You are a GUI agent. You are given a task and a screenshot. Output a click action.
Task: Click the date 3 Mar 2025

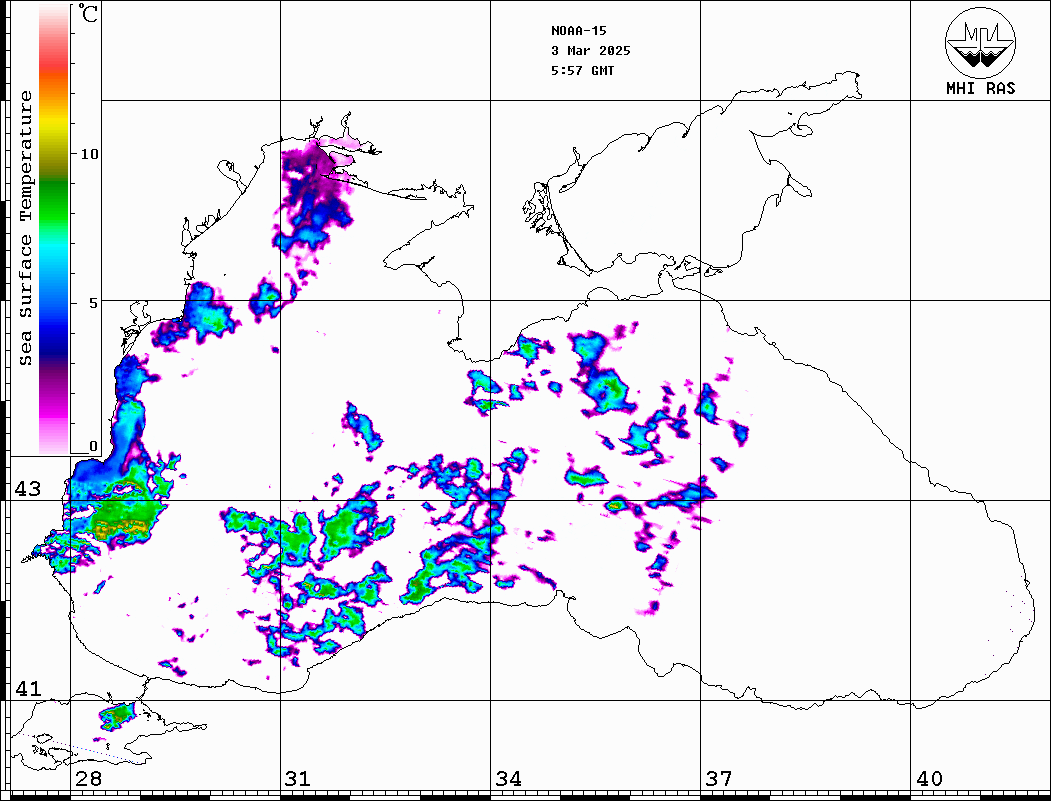pos(591,50)
